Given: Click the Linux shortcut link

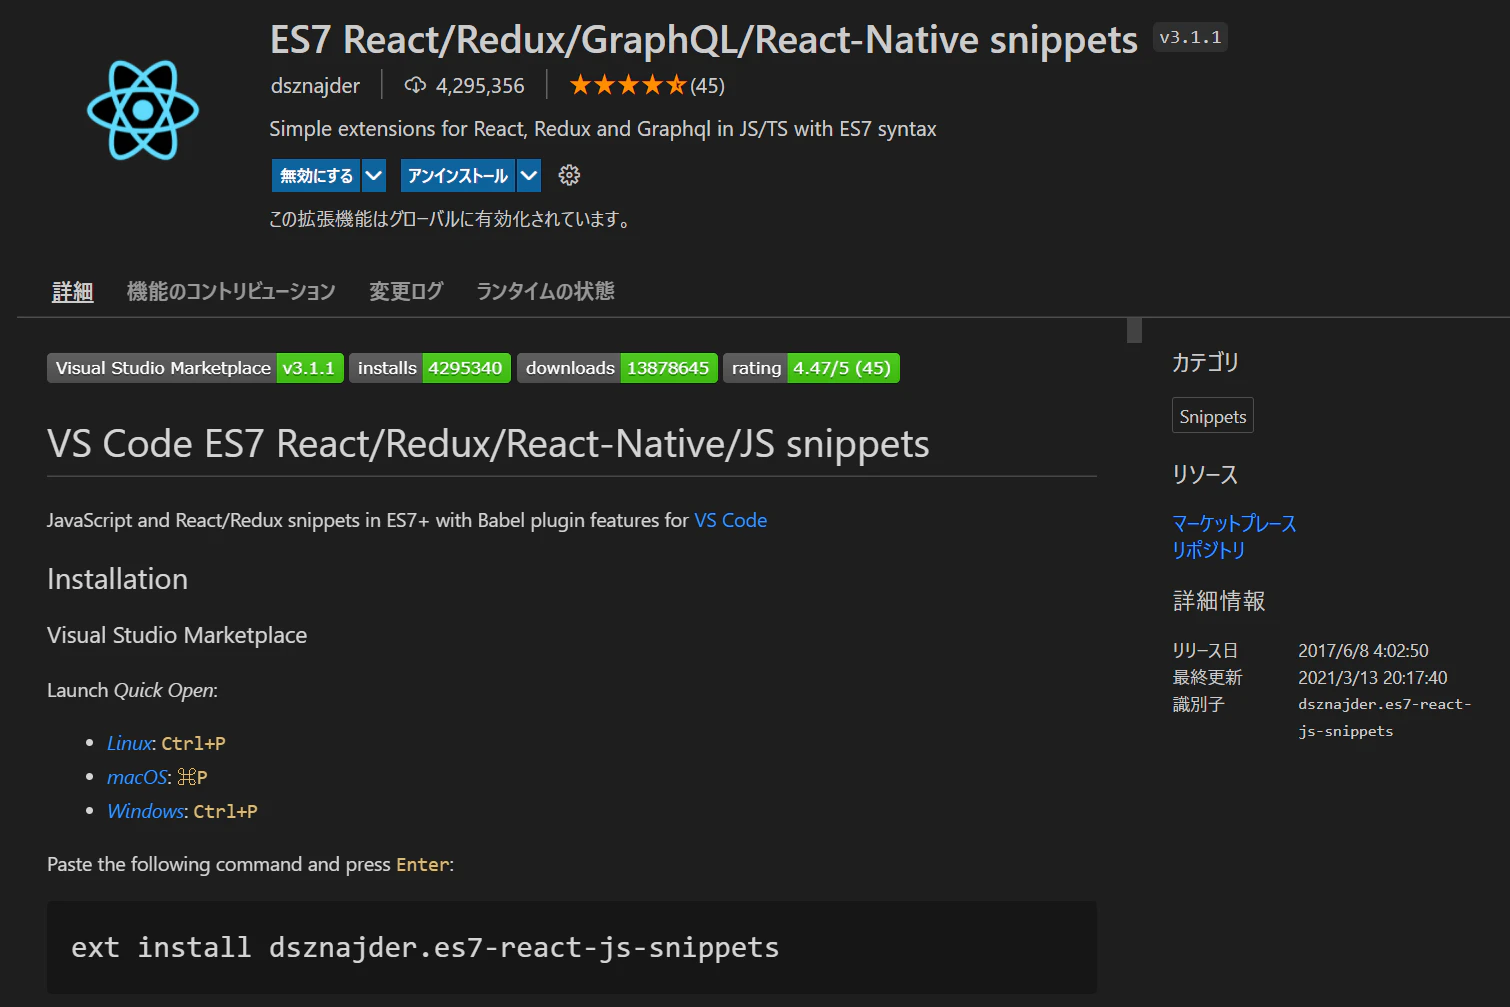Looking at the screenshot, I should [x=128, y=743].
